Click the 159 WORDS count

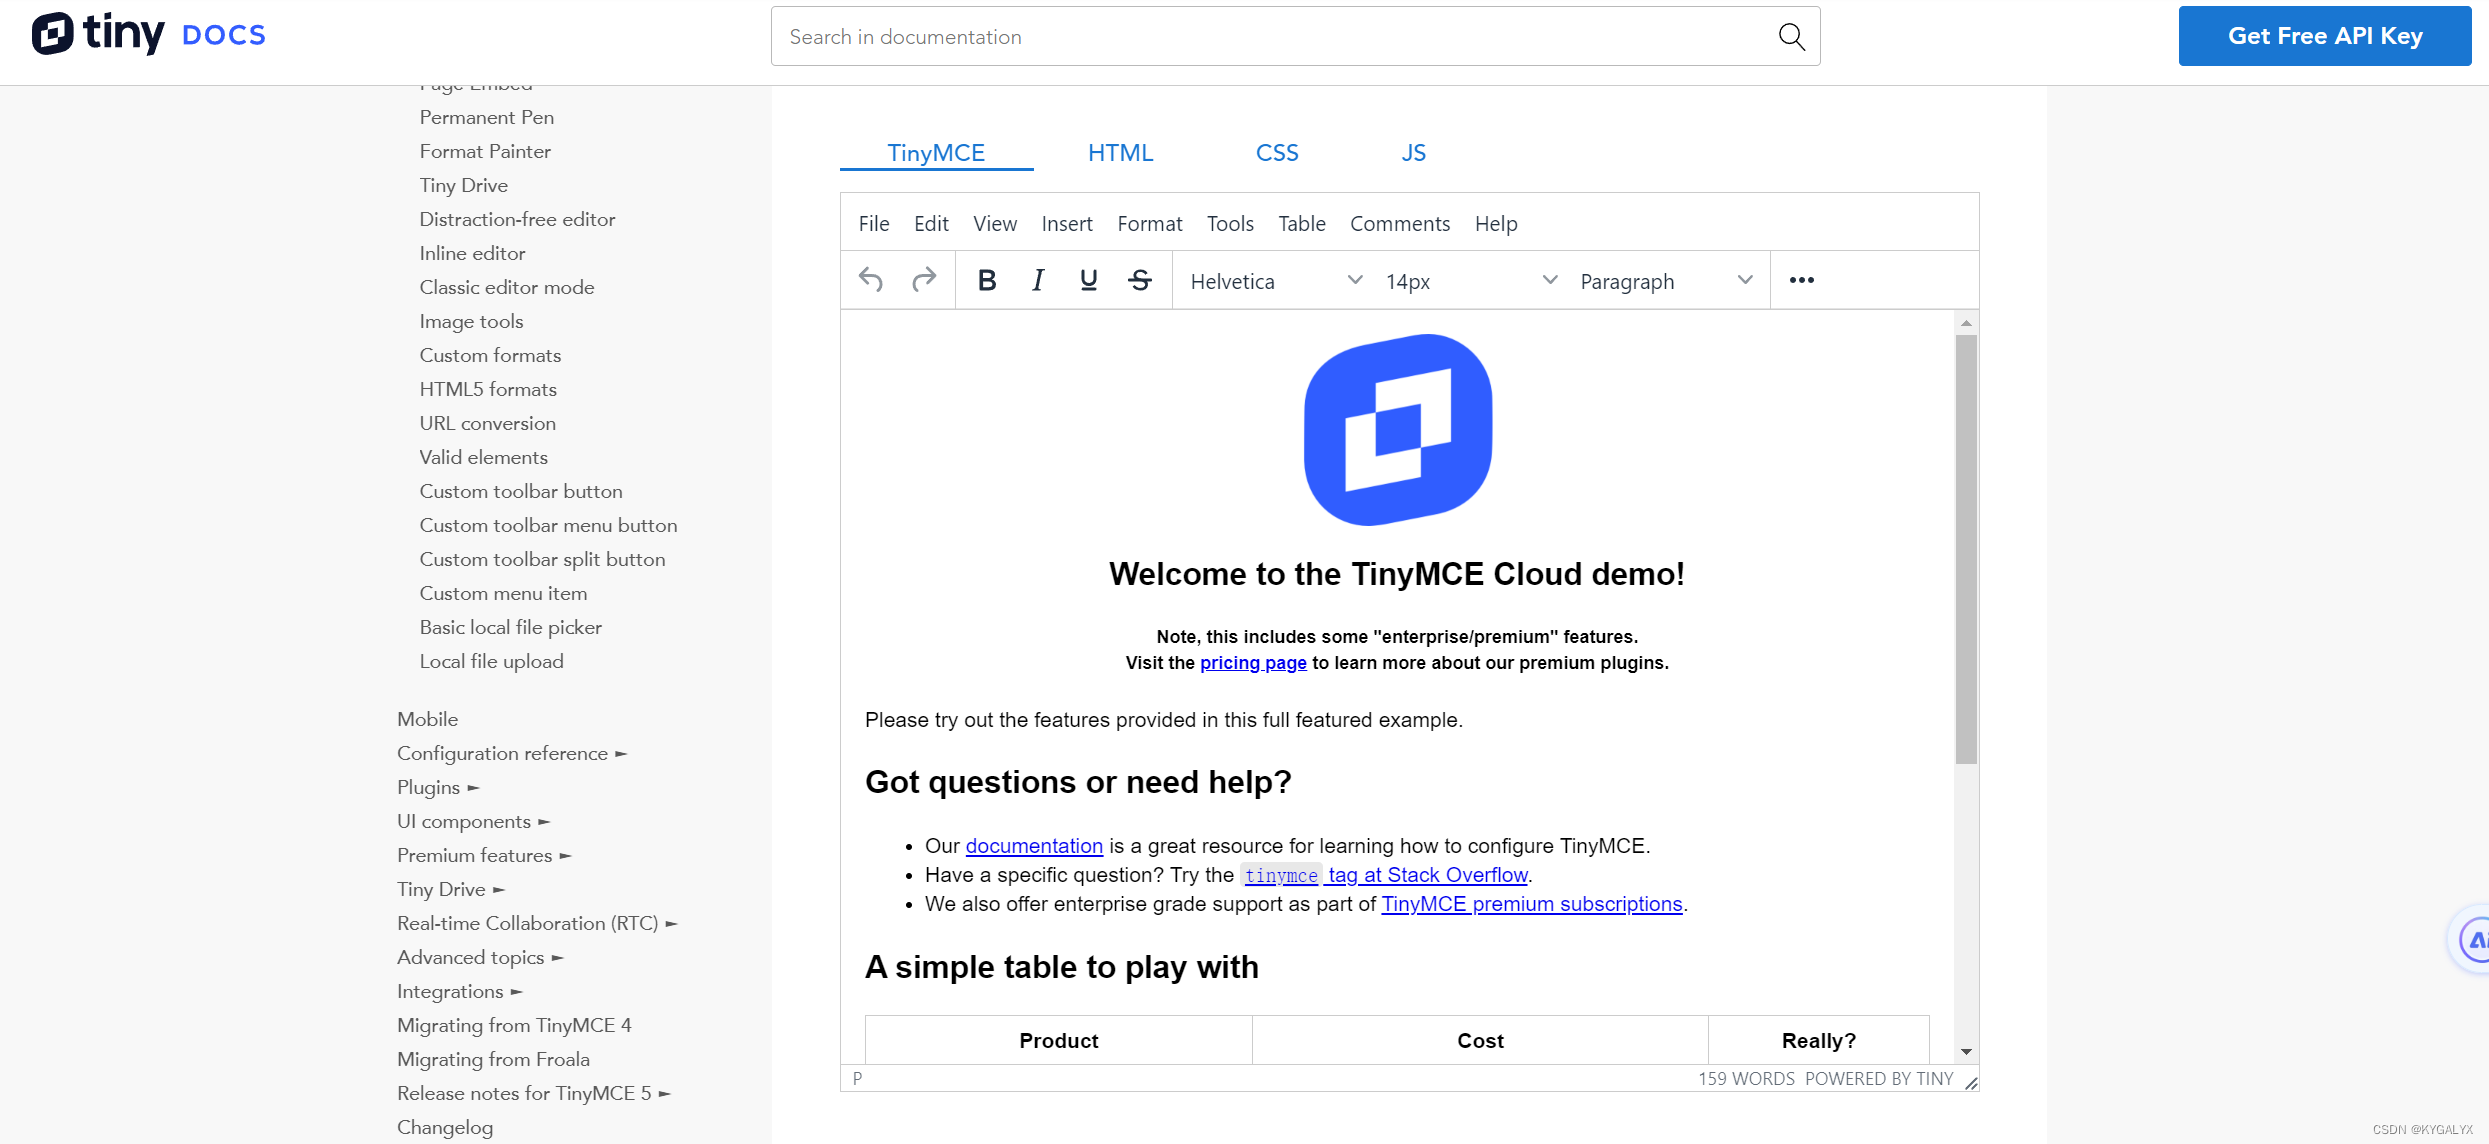[1746, 1079]
